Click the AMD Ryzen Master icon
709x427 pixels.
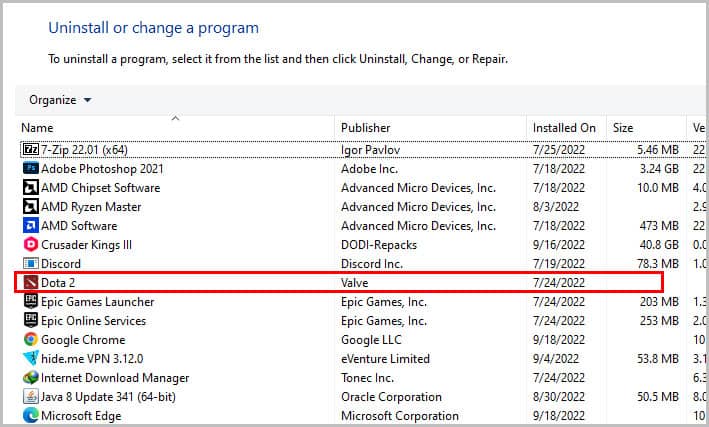click(31, 206)
